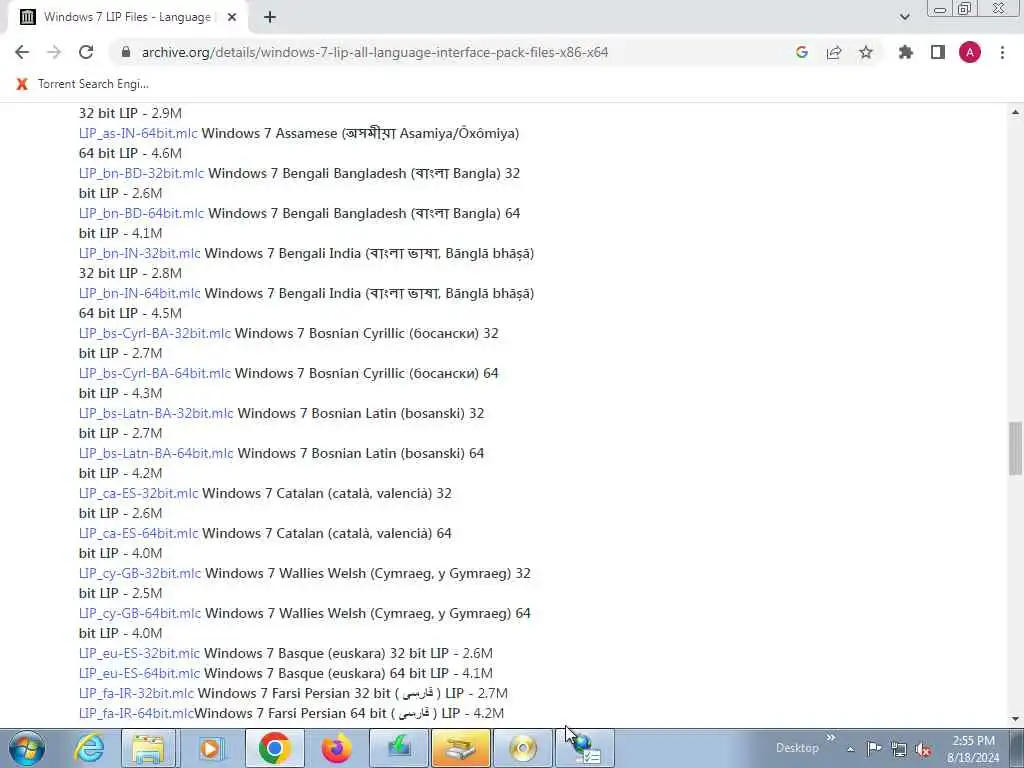
Task: Download Welsh LIP_cy-GB-32bit.mlc
Action: (x=140, y=573)
